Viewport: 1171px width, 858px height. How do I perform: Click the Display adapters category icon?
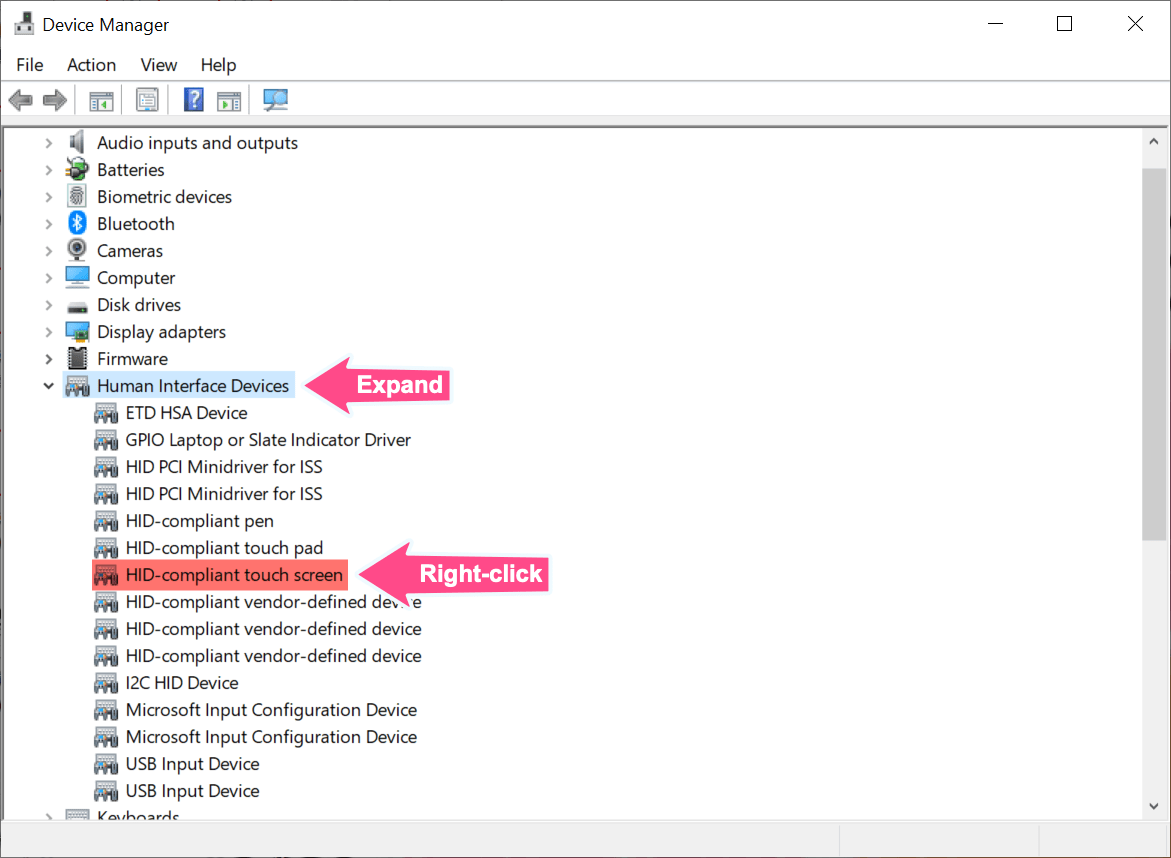(77, 331)
